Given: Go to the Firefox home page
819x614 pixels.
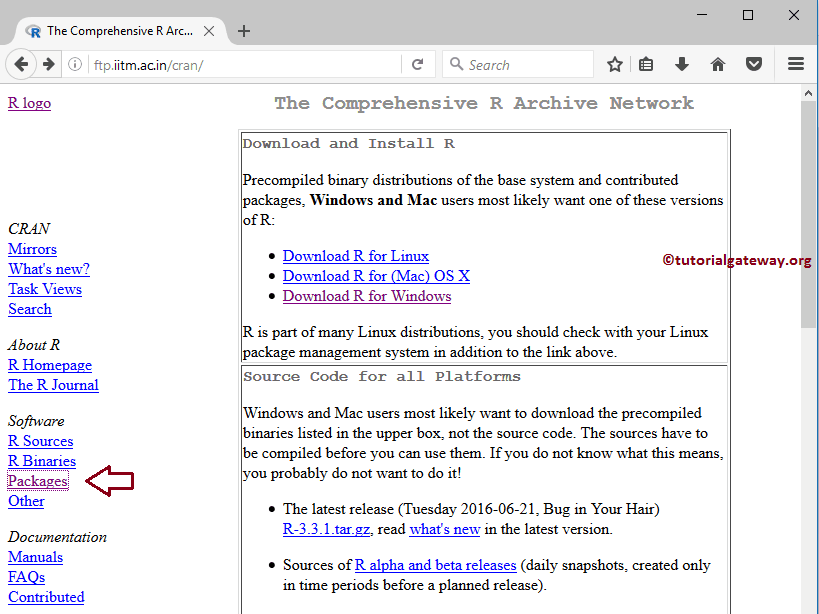Looking at the screenshot, I should [x=717, y=63].
